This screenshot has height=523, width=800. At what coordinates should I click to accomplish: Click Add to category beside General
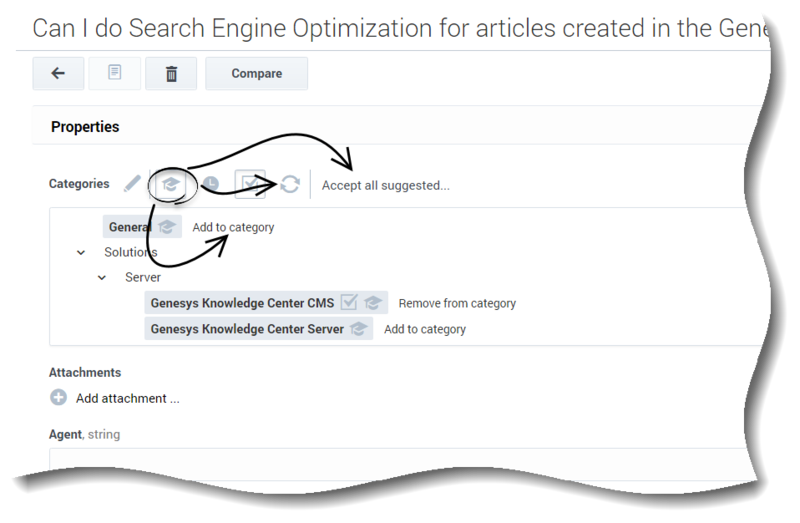point(233,227)
